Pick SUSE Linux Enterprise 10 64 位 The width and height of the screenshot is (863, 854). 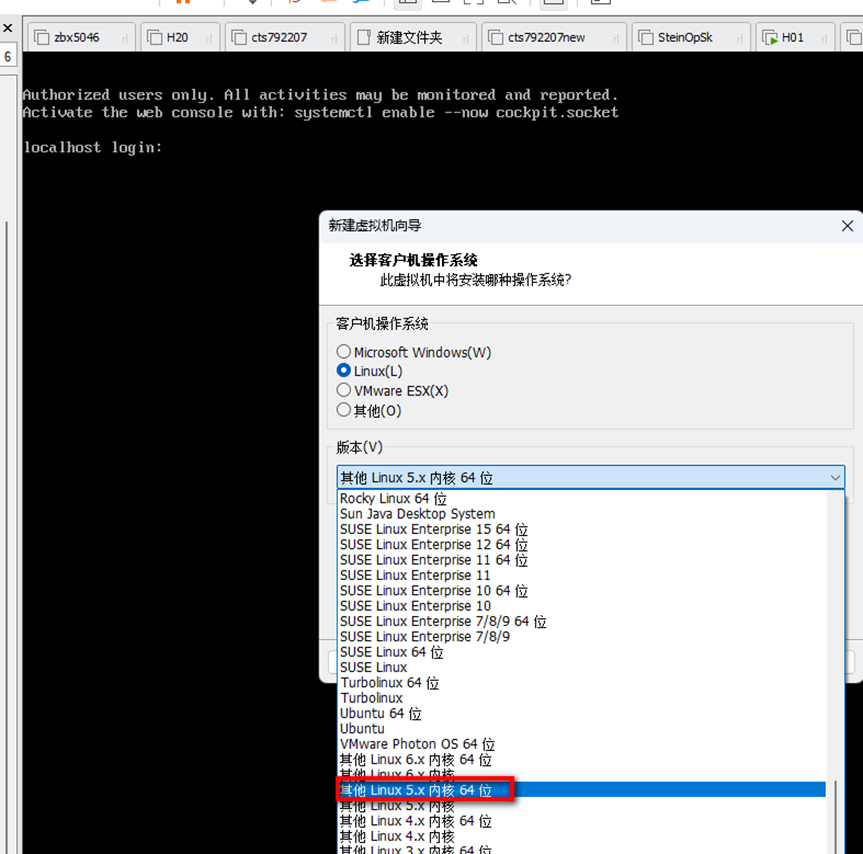[x=582, y=591]
